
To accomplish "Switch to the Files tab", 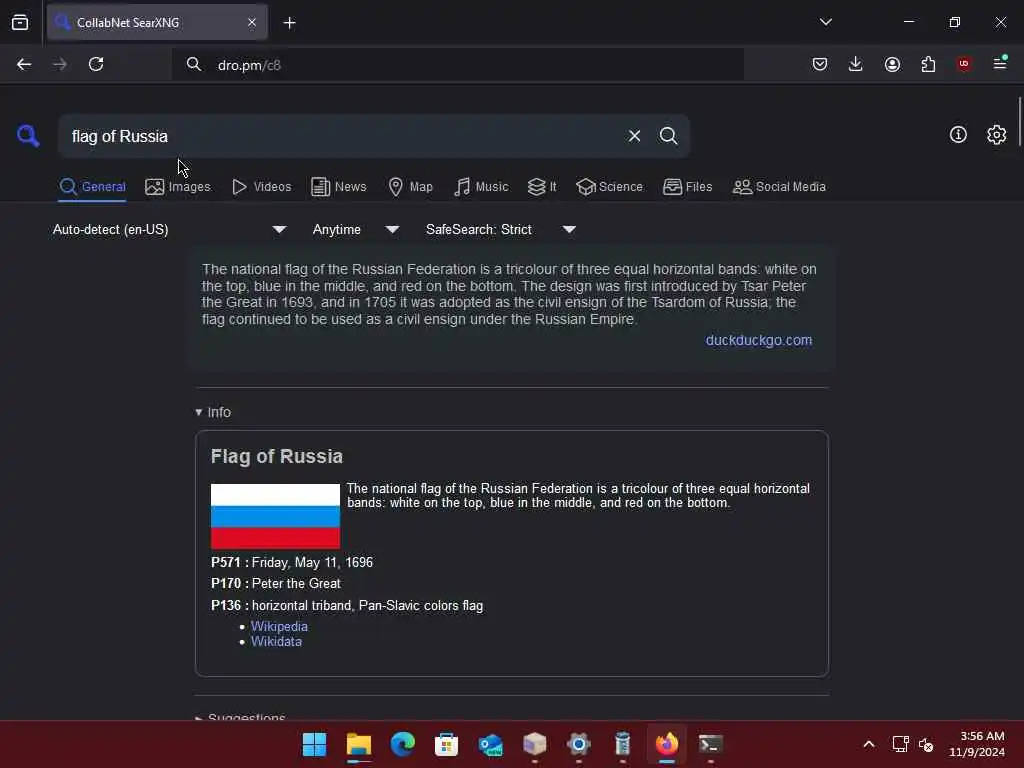I will point(687,187).
